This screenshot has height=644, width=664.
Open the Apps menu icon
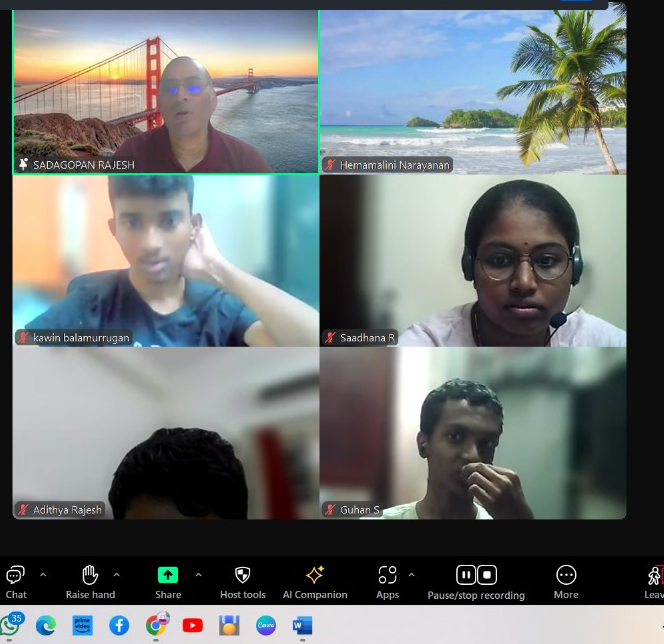coord(387,576)
